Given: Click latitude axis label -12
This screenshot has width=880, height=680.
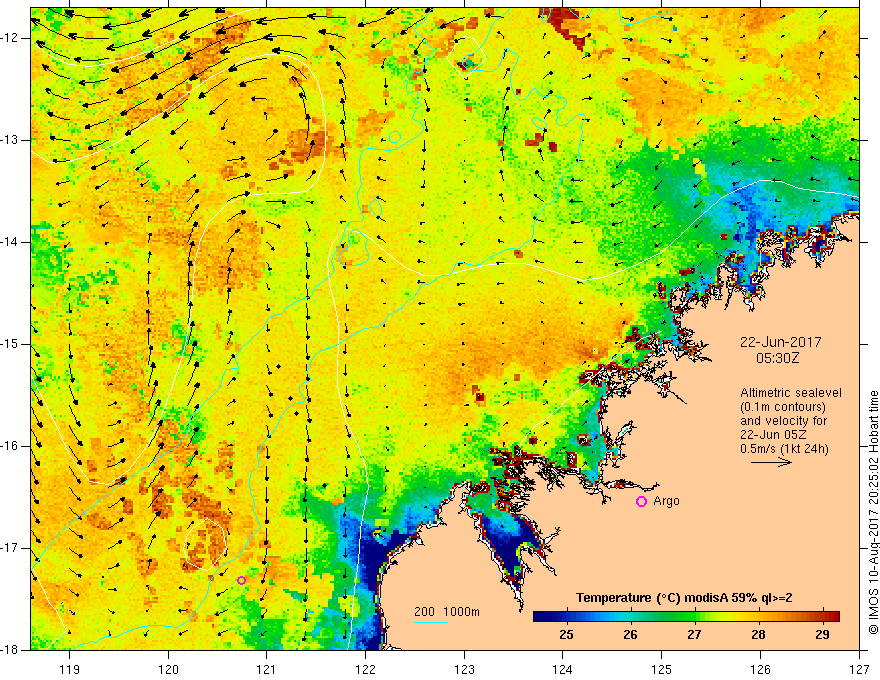Looking at the screenshot, I should pyautogui.click(x=10, y=38).
